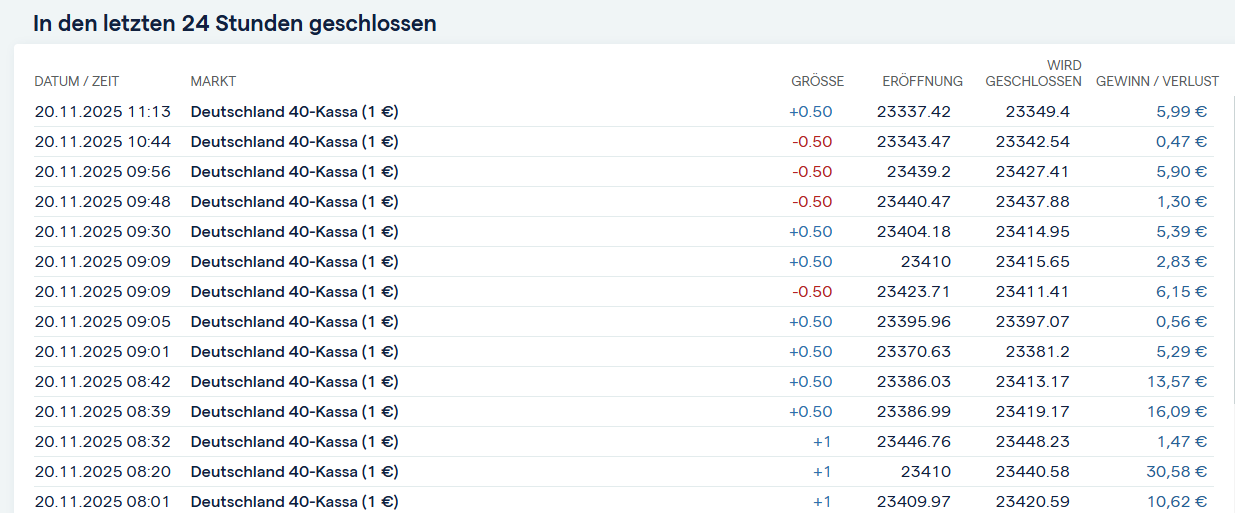Click the date cell 20.11.2025 08:39
Screen dimensions: 1235x513
tap(102, 411)
